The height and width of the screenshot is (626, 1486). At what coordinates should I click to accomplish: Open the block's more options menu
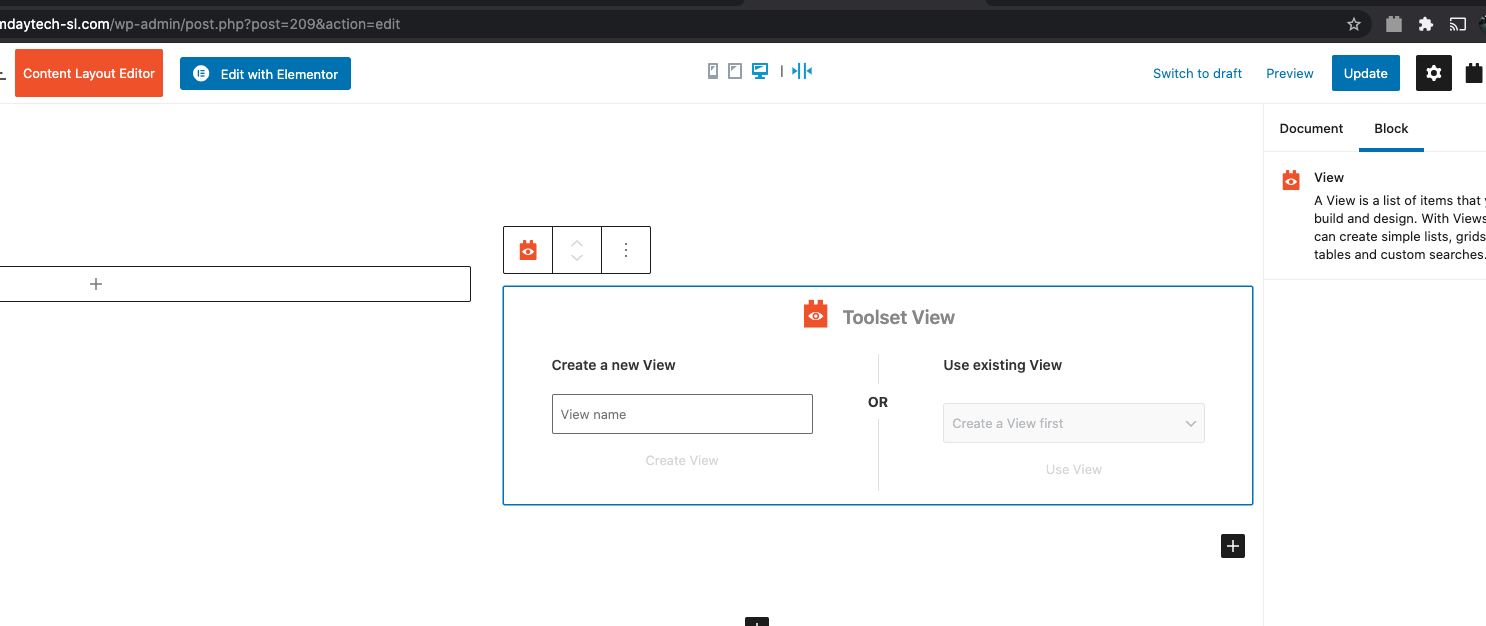(x=626, y=250)
